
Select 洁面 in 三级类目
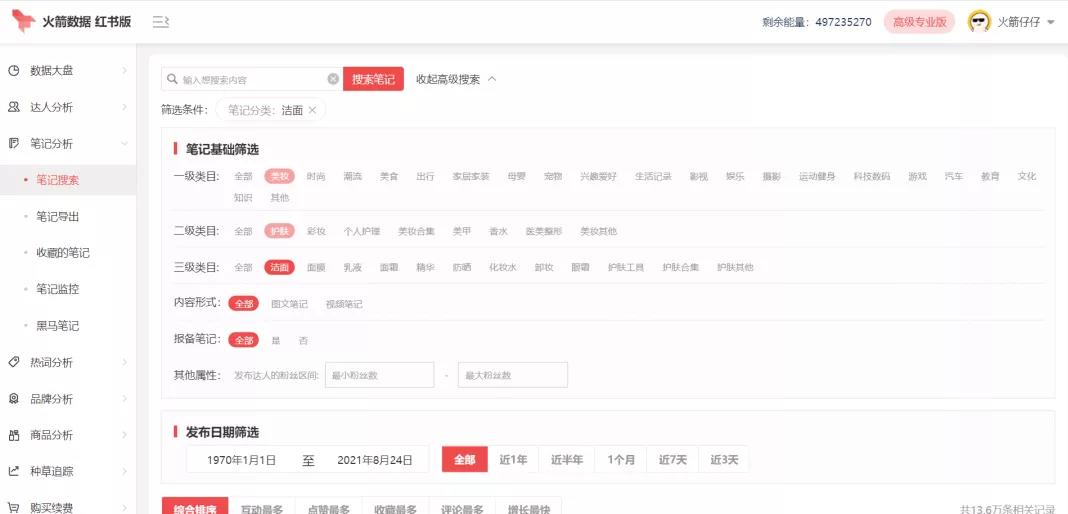[279, 268]
